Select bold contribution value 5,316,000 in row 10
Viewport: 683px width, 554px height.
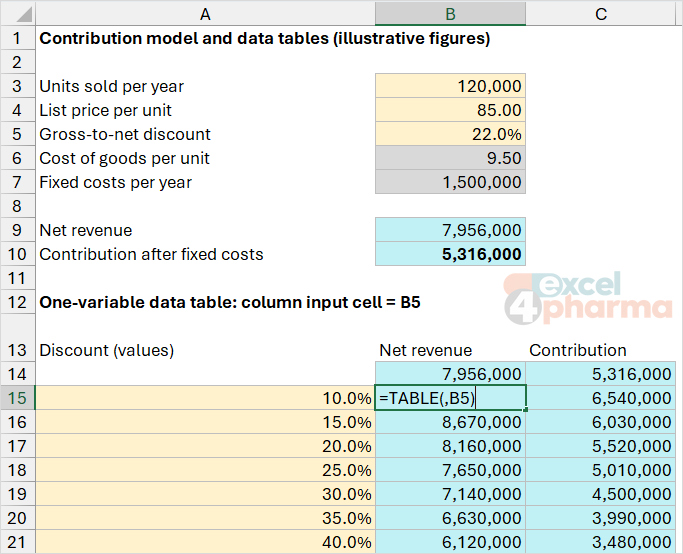tap(450, 253)
